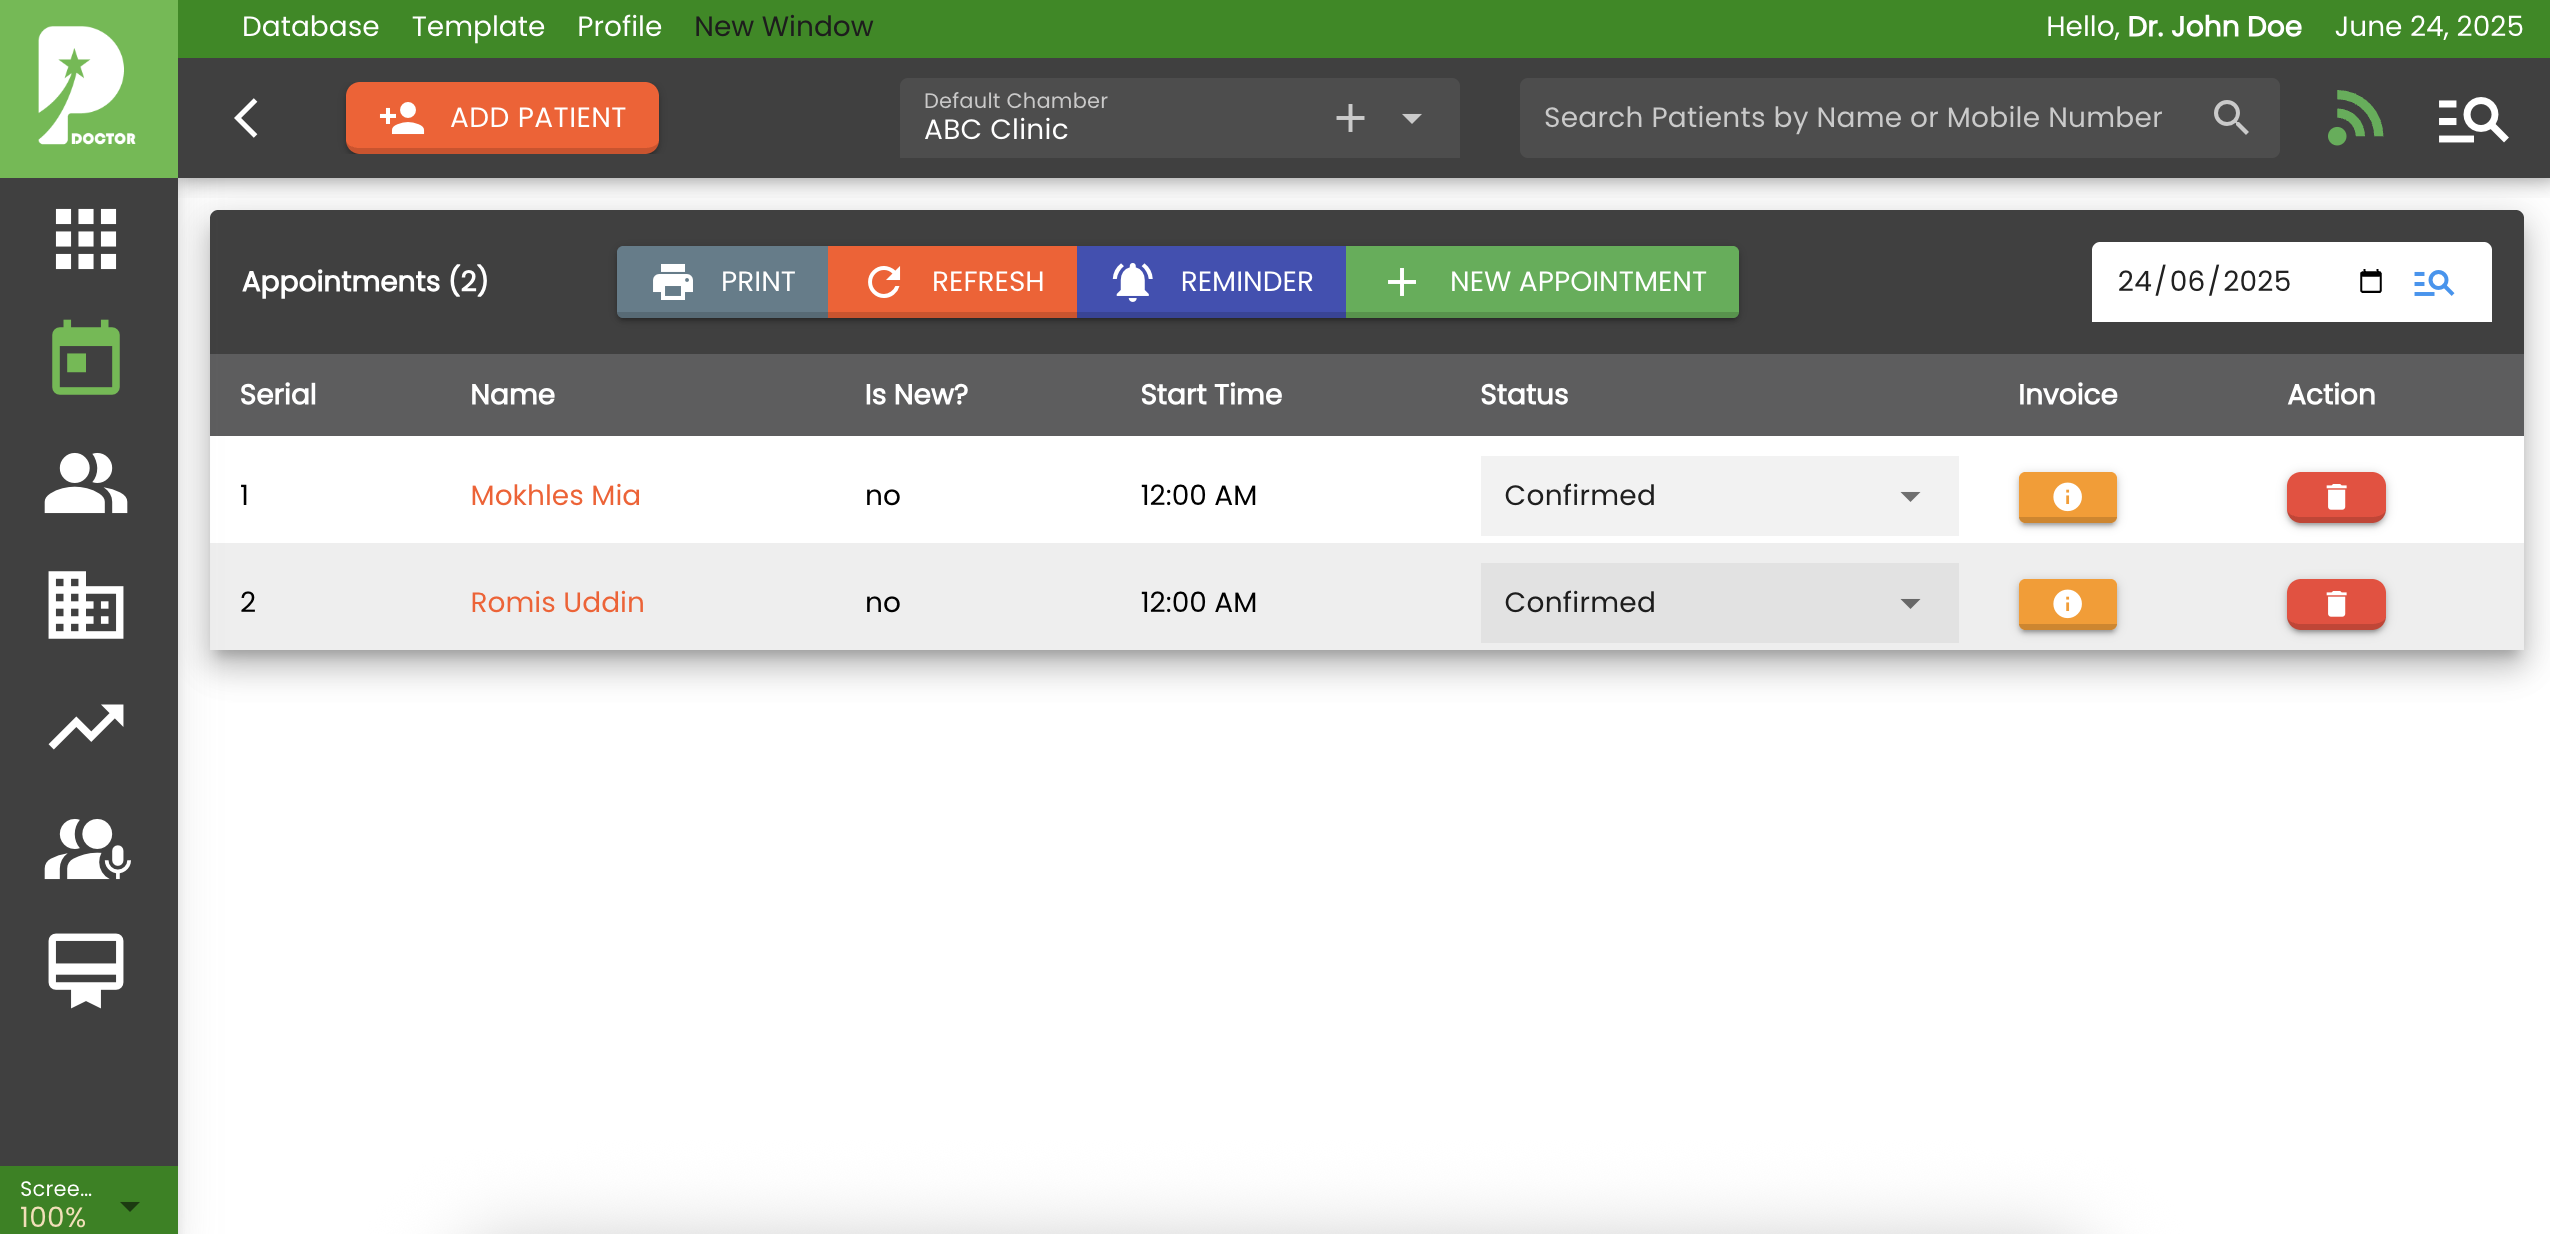Image resolution: width=2550 pixels, height=1234 pixels.
Task: Add a new chamber with the plus icon
Action: (1350, 118)
